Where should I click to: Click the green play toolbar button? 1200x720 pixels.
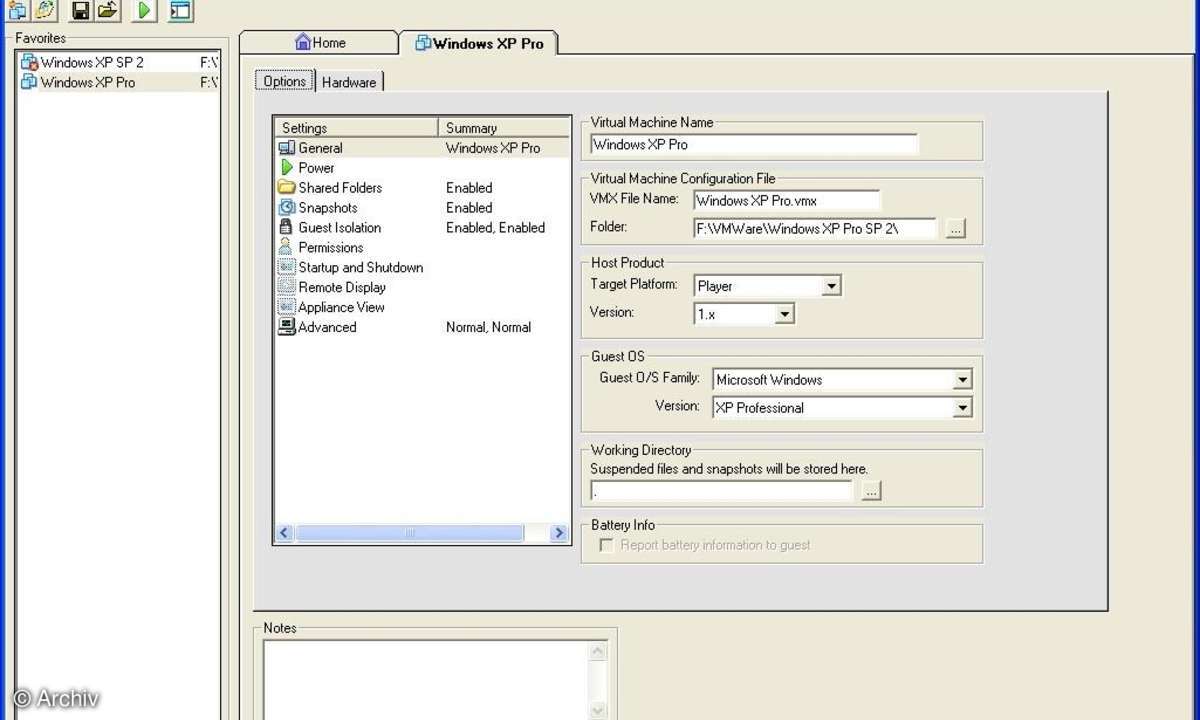[144, 10]
